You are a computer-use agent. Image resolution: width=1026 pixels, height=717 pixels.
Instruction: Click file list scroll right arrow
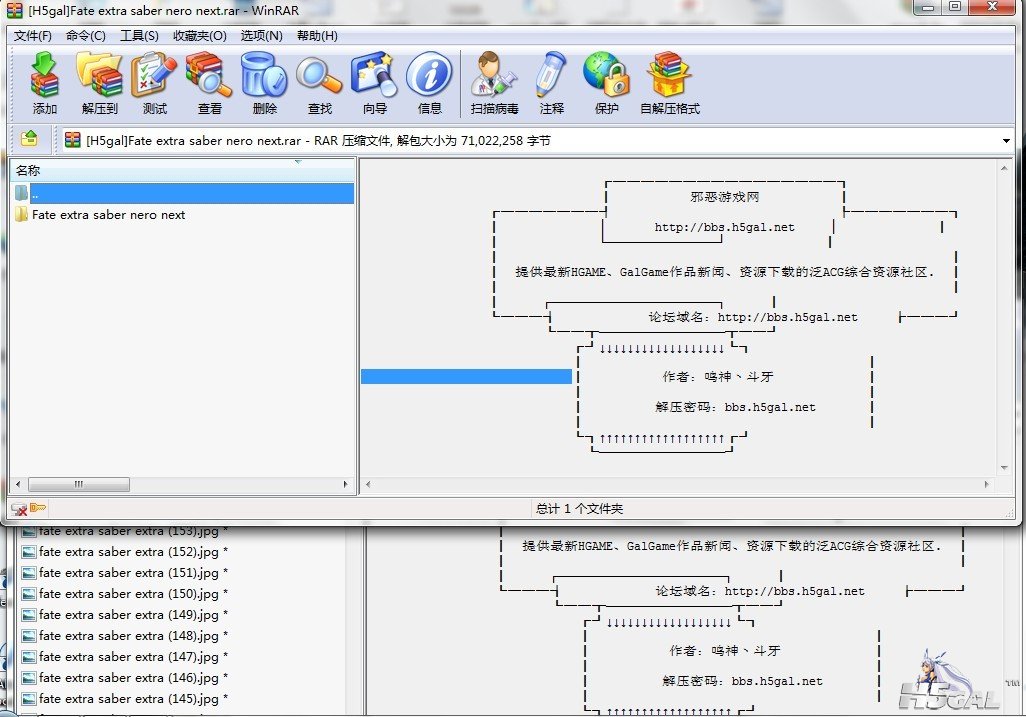pyautogui.click(x=345, y=484)
